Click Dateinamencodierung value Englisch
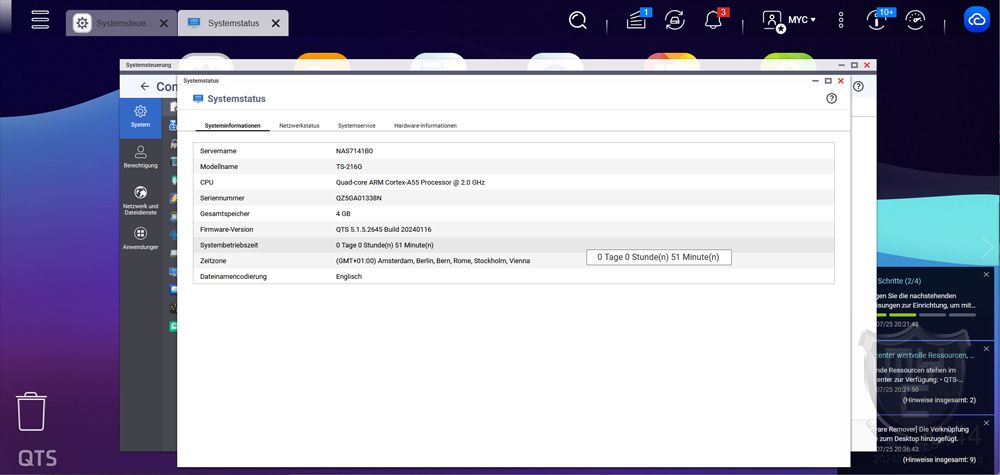Image resolution: width=1000 pixels, height=475 pixels. [349, 277]
